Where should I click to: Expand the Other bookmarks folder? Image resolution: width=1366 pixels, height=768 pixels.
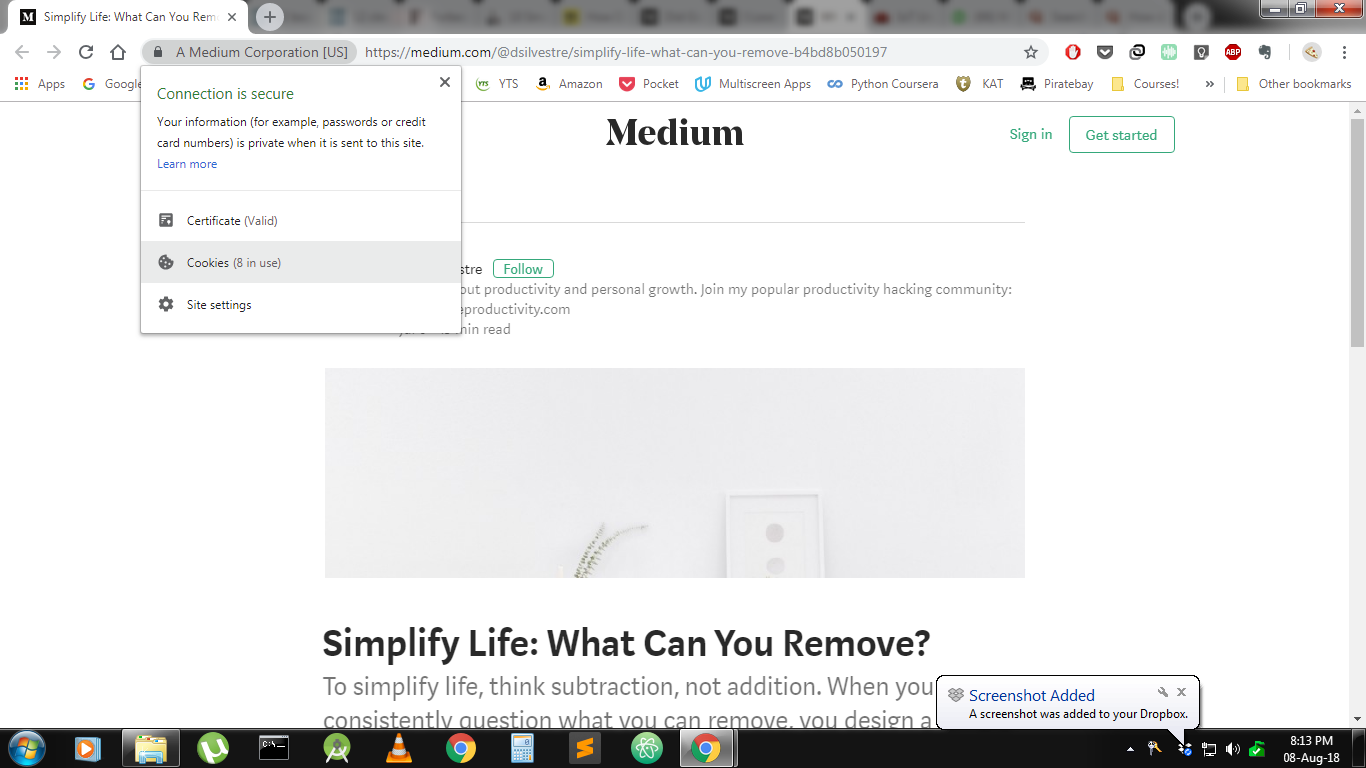pos(1294,84)
